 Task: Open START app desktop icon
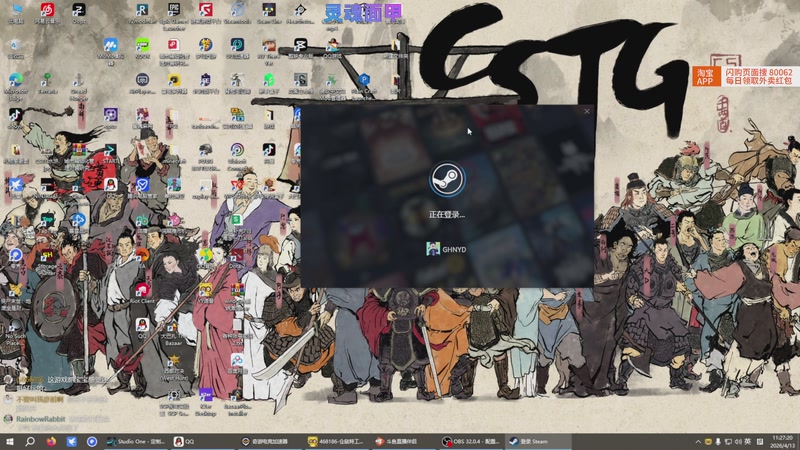(x=110, y=152)
